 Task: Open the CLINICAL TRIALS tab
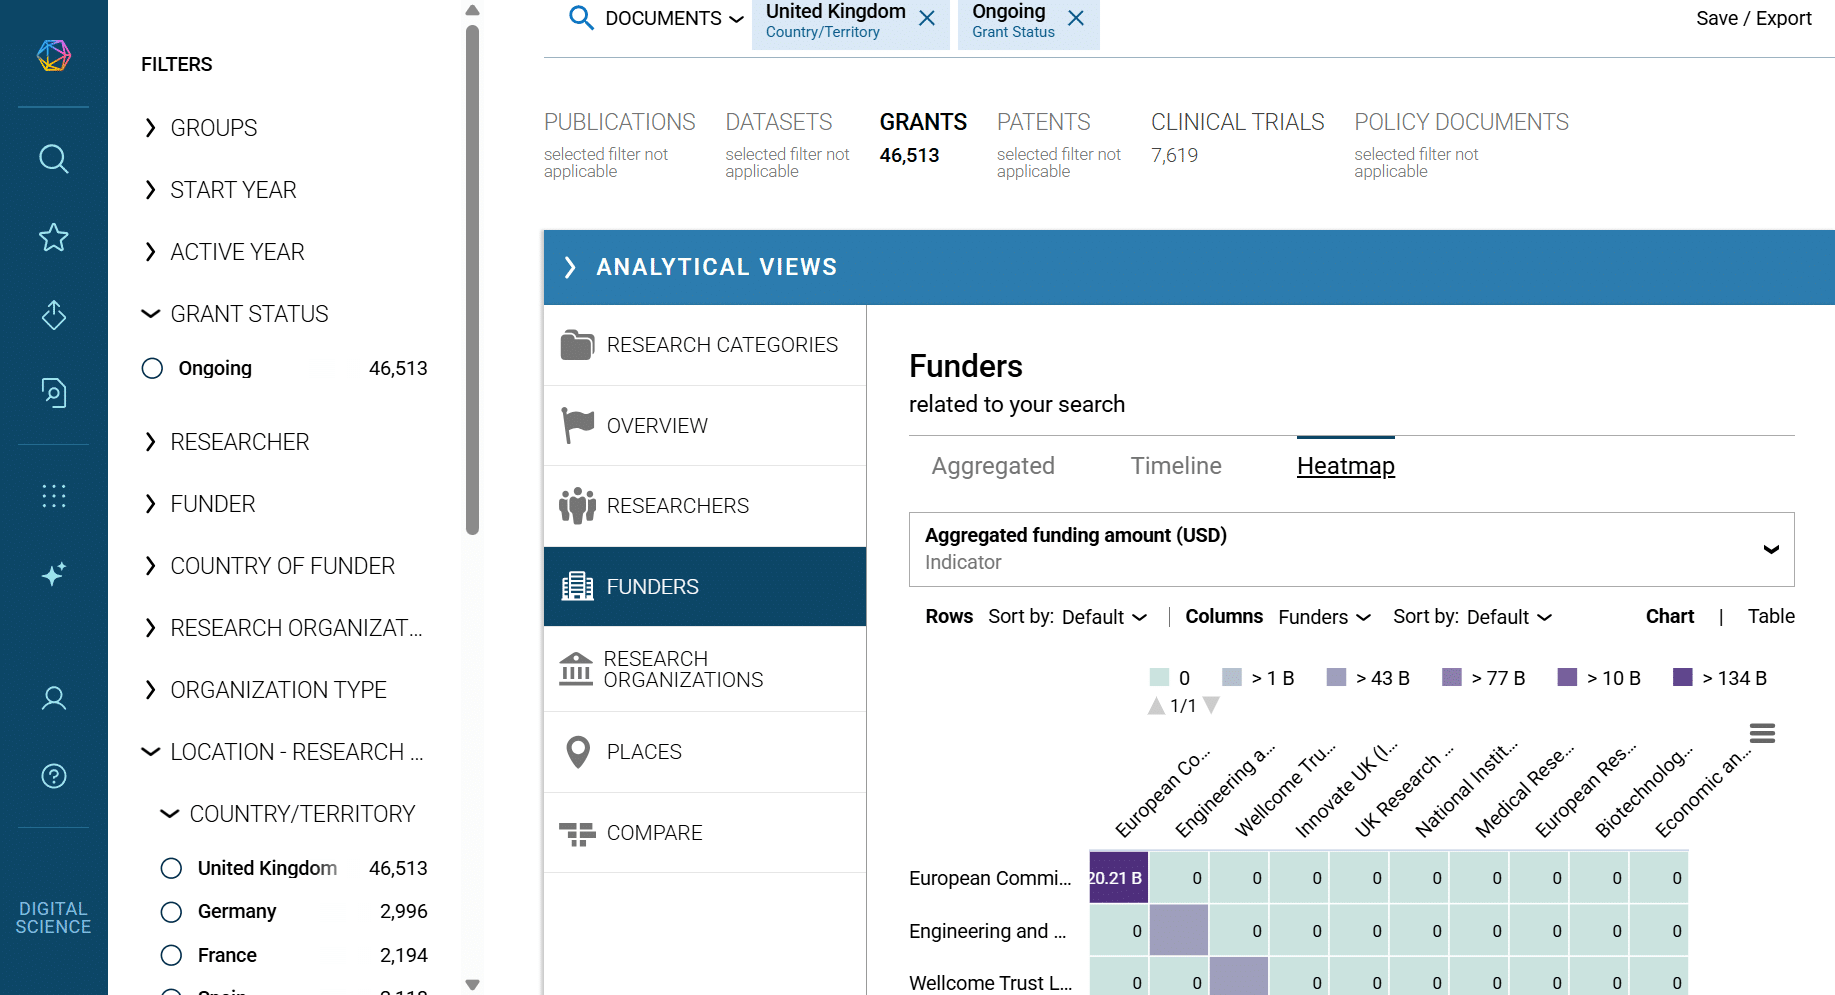pyautogui.click(x=1237, y=123)
